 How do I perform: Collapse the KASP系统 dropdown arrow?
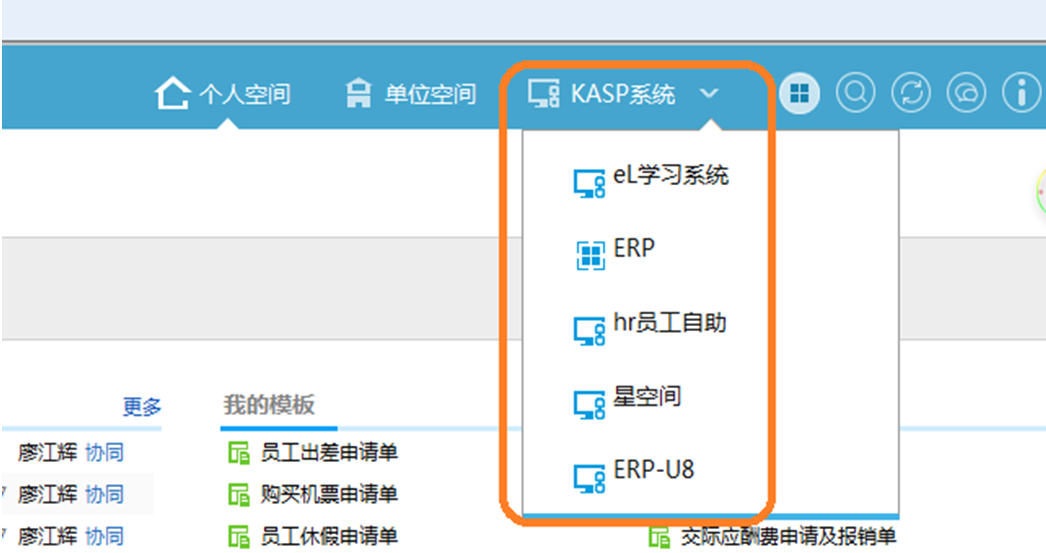(x=709, y=94)
